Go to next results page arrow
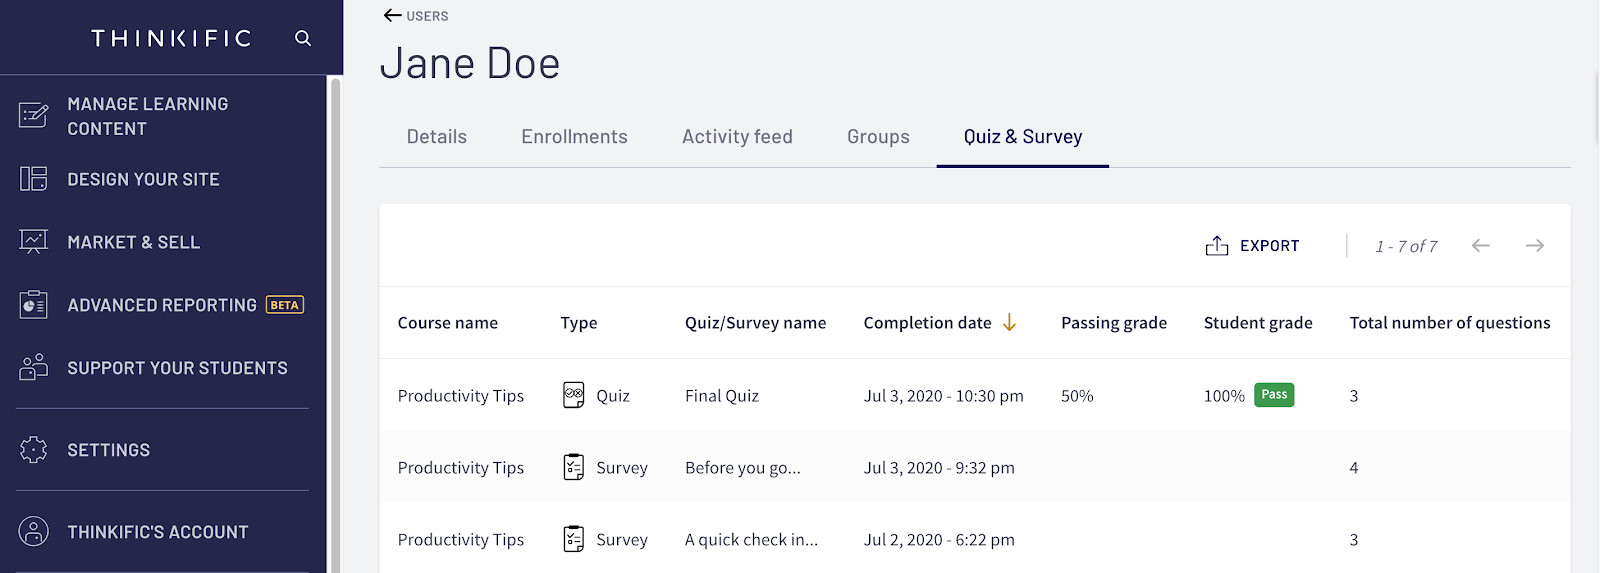 pos(1535,246)
